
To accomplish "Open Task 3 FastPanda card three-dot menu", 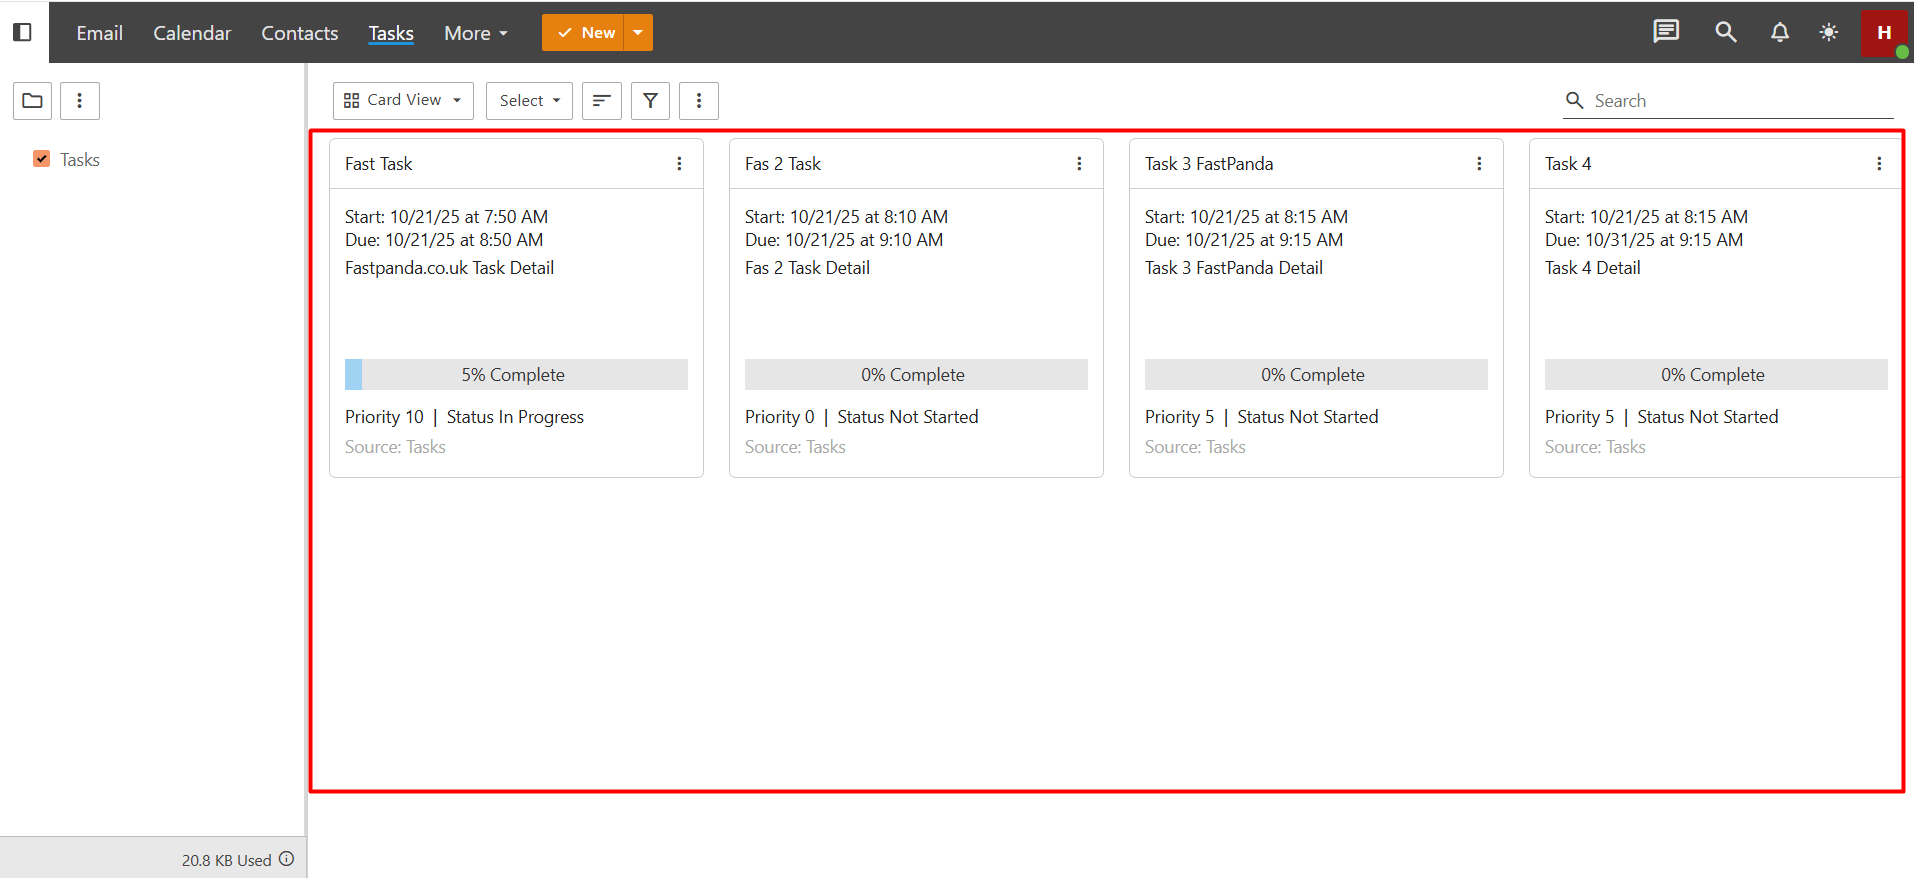I will point(1479,164).
